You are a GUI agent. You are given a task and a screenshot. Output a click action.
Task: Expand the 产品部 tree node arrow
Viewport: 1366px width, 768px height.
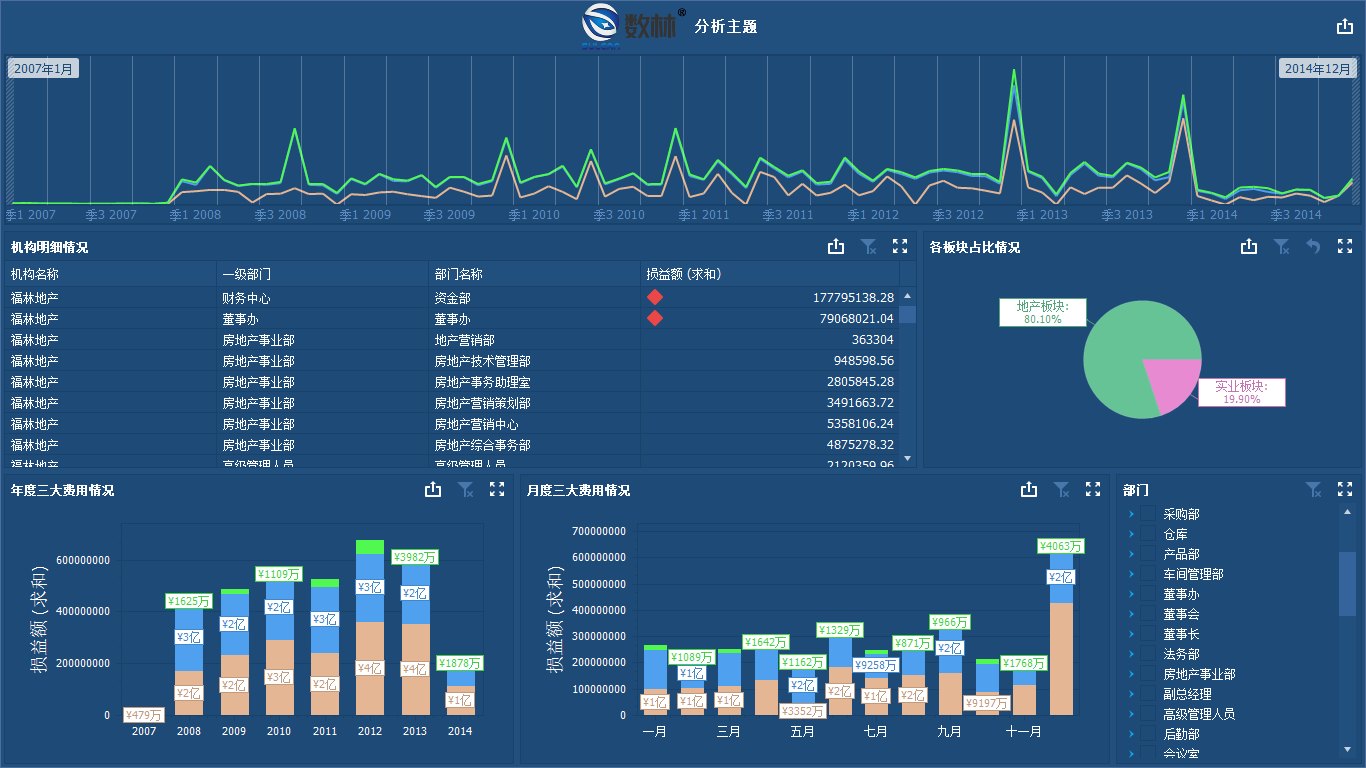coord(1131,553)
